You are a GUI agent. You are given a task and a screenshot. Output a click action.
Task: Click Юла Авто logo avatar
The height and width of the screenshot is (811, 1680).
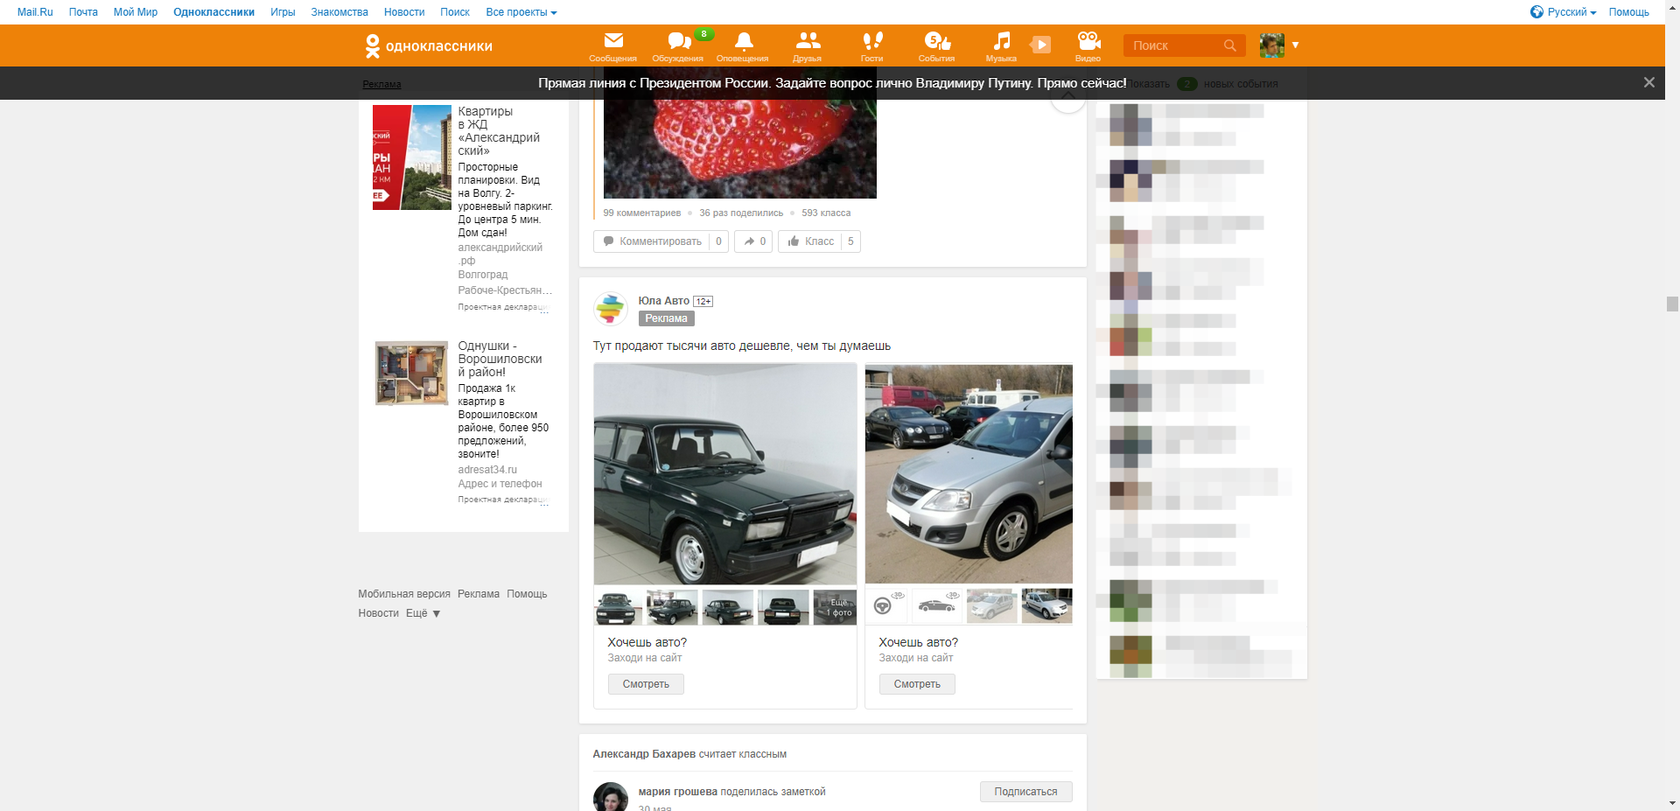pyautogui.click(x=611, y=309)
